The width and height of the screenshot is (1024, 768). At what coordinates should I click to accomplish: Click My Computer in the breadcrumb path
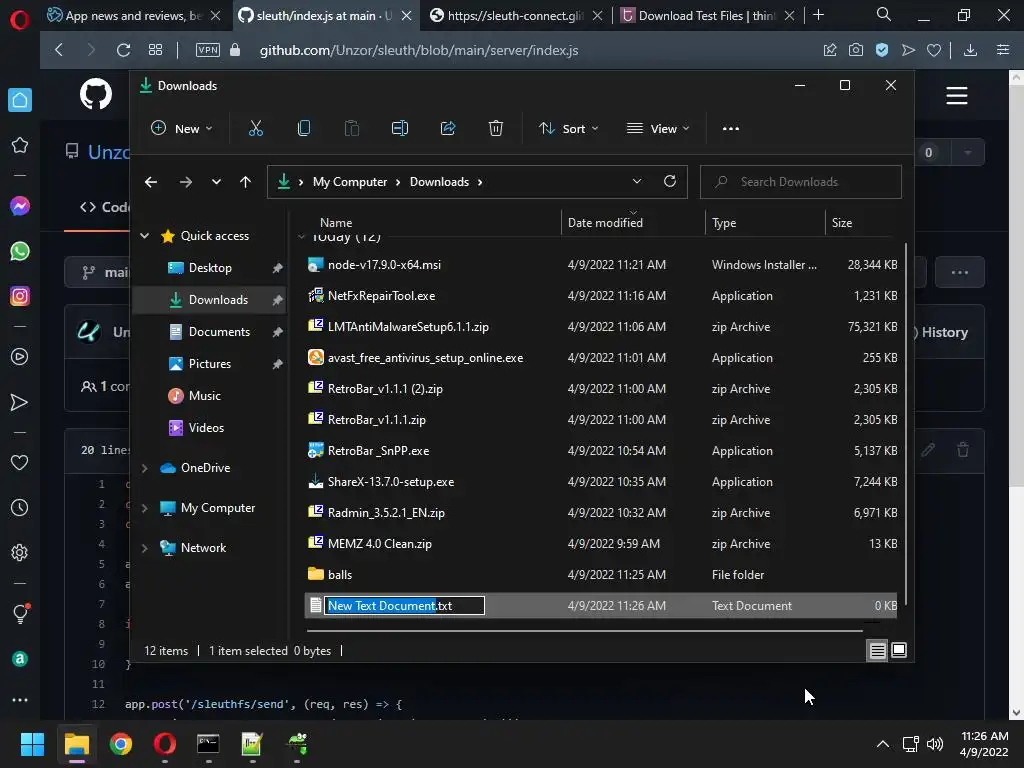[349, 182]
